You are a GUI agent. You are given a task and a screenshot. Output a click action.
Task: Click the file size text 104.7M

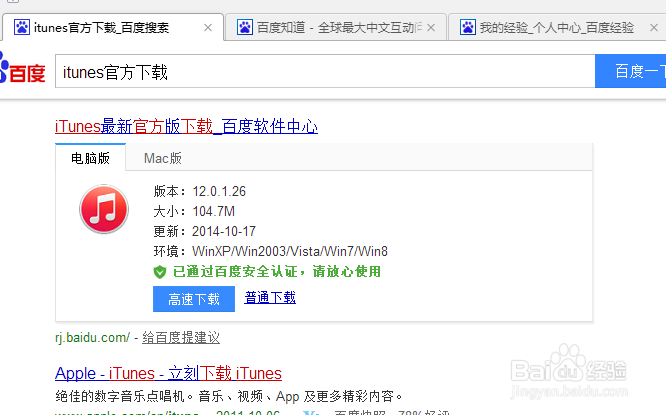pos(214,212)
